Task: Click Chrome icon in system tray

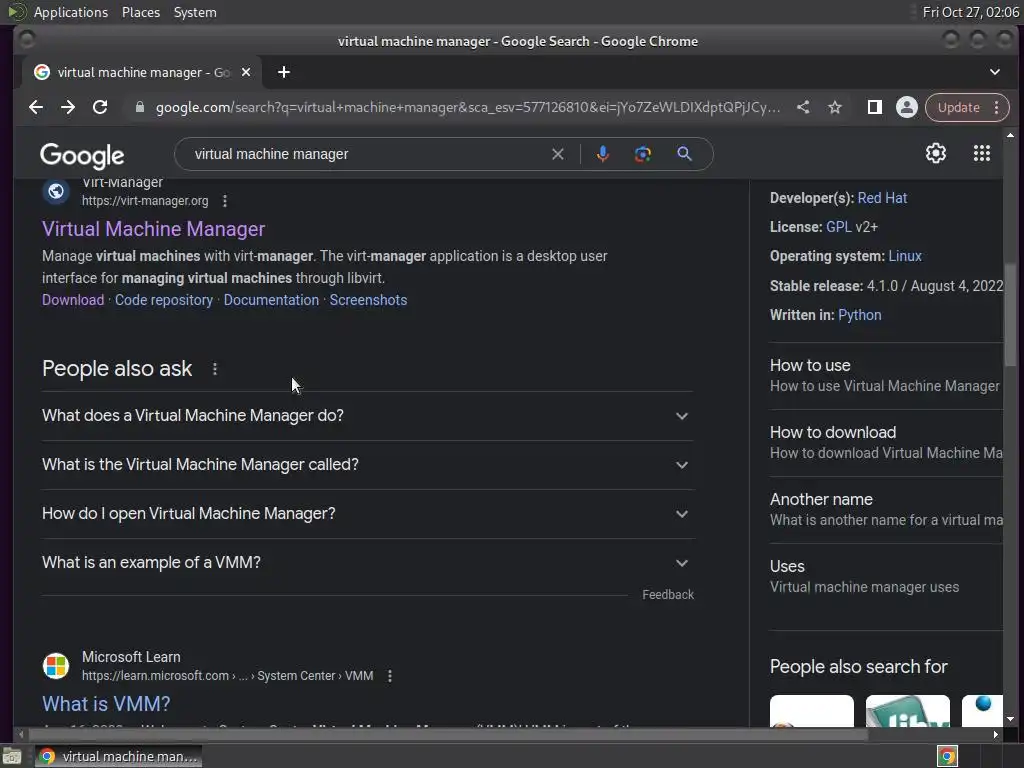Action: tap(947, 756)
